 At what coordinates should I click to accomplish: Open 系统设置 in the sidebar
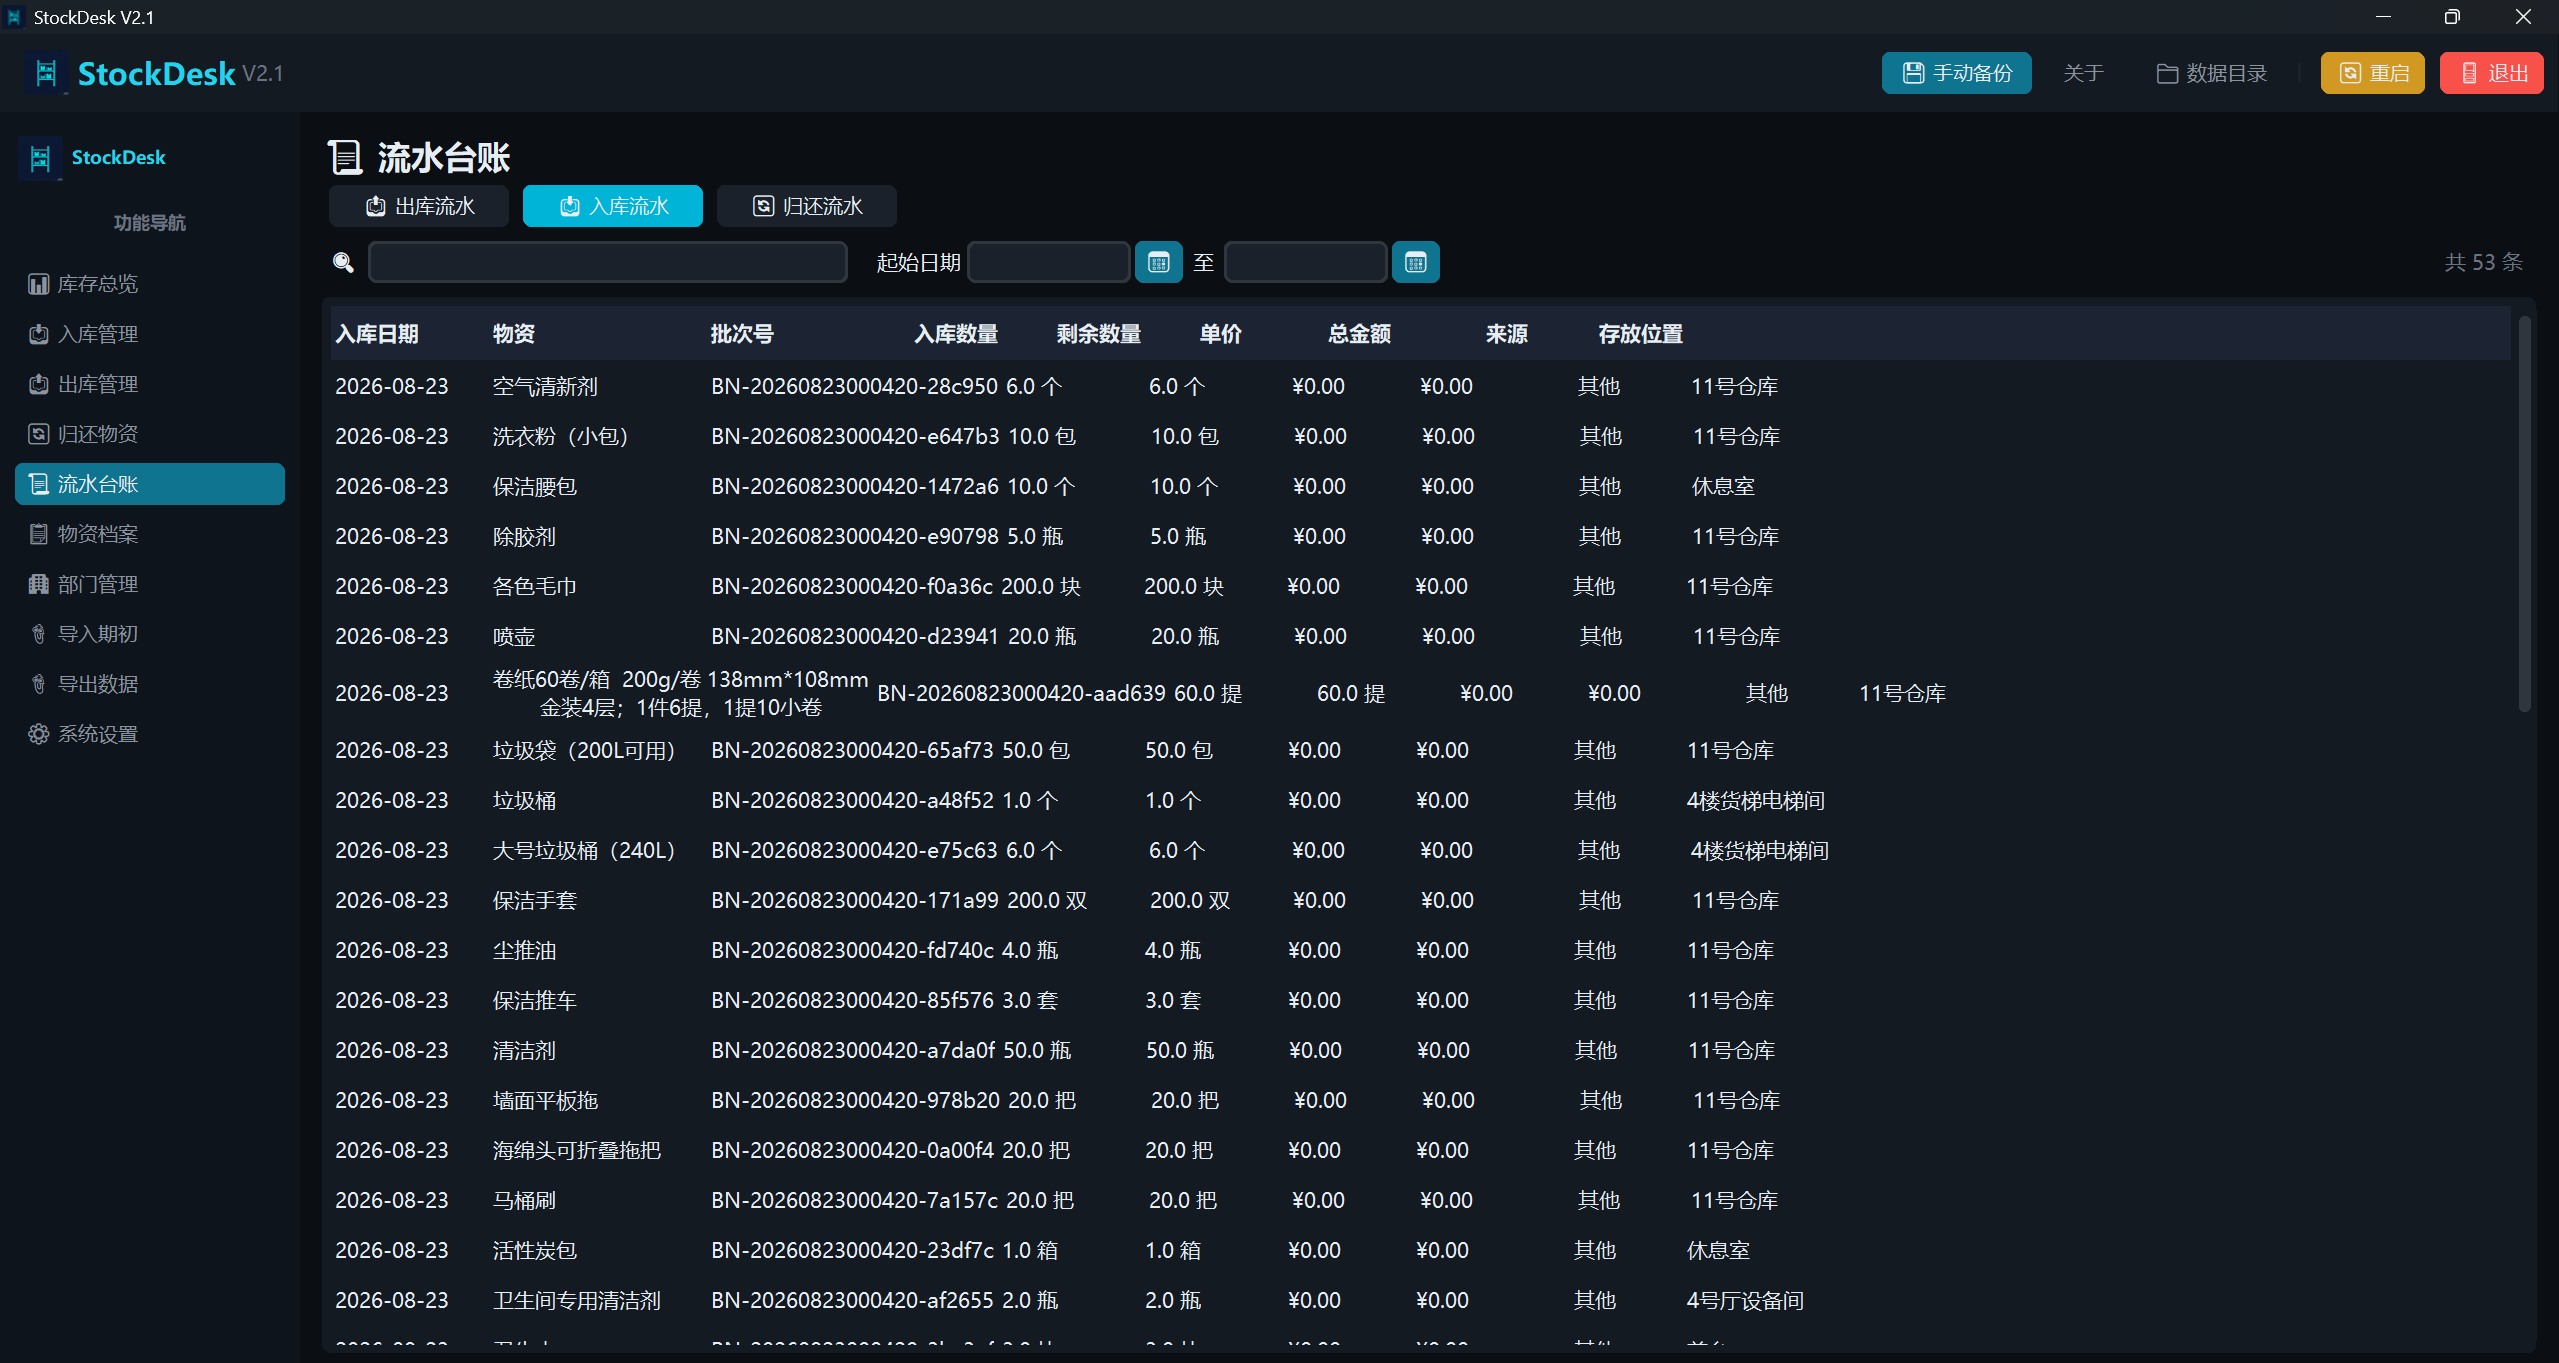point(150,734)
